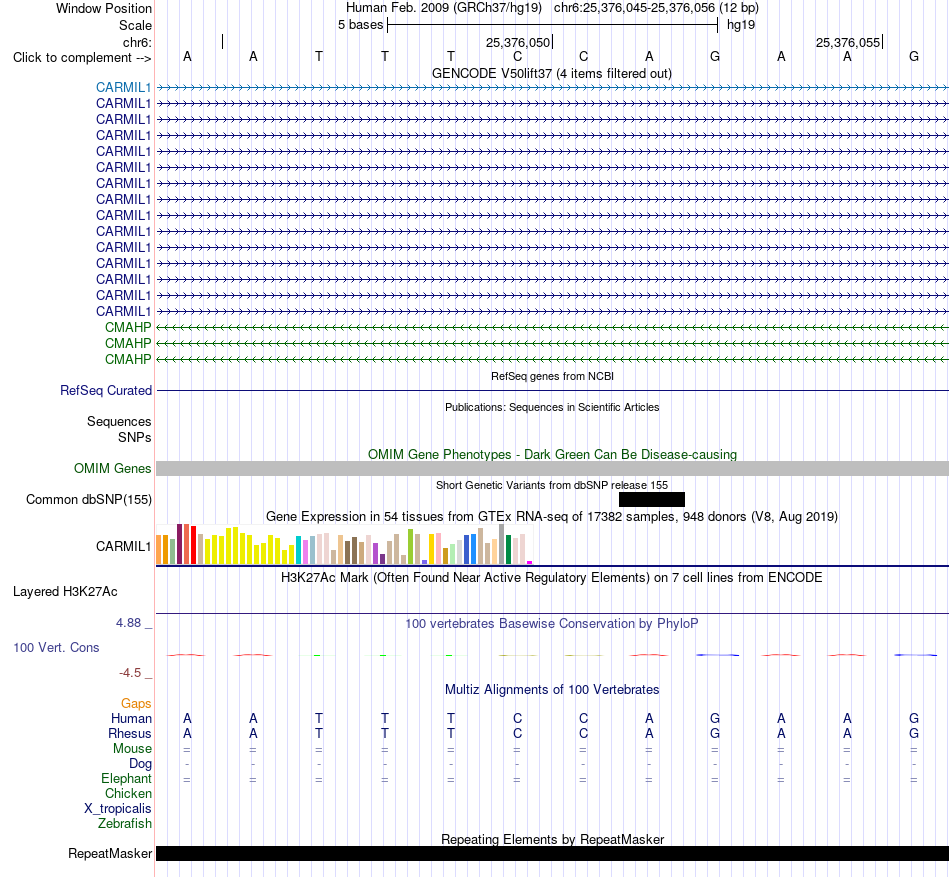Click the 'Window Position' label

[104, 8]
